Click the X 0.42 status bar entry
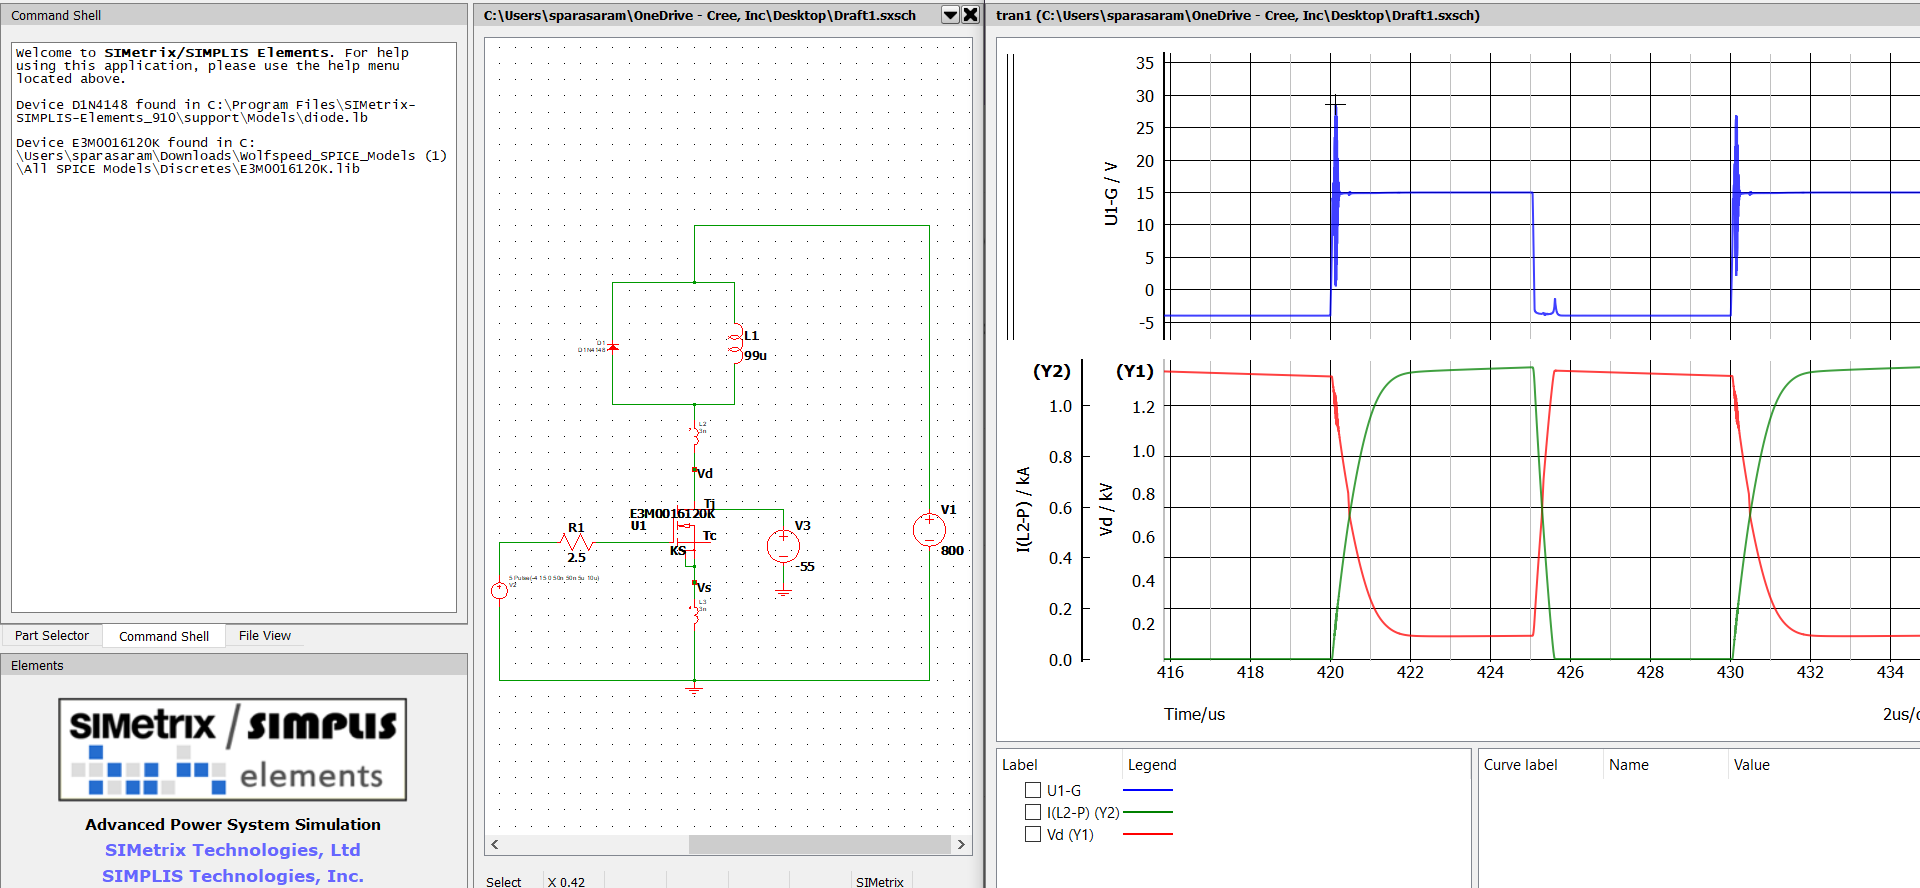The width and height of the screenshot is (1920, 888). click(567, 882)
